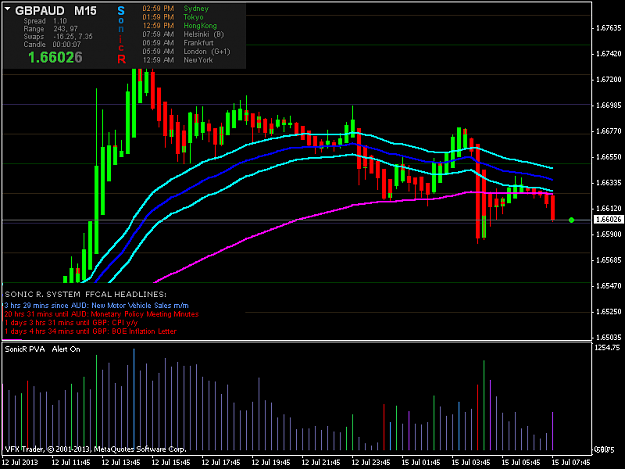This screenshot has width=625, height=469.
Task: Click the 1.65470 price scale label
Action: pyautogui.click(x=608, y=286)
